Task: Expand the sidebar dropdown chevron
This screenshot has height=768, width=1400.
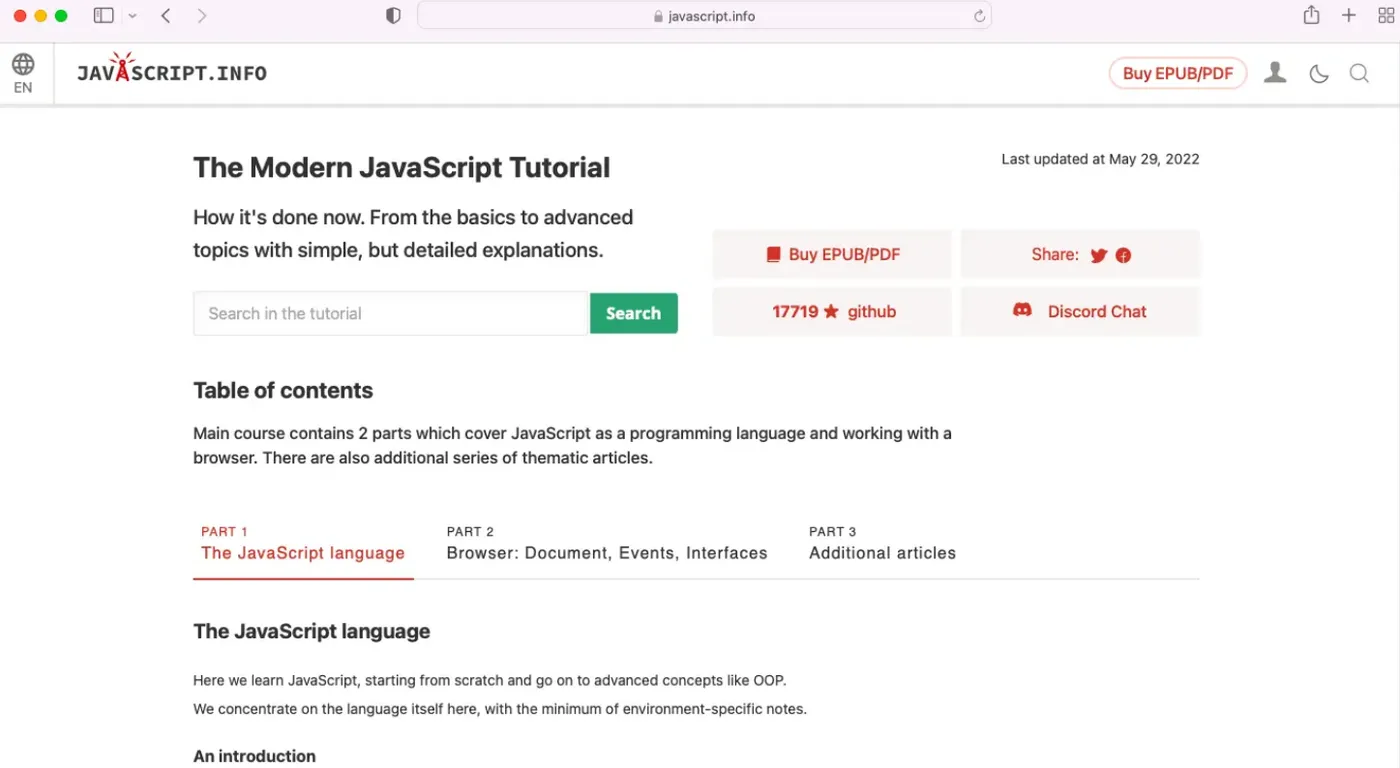Action: pyautogui.click(x=132, y=16)
